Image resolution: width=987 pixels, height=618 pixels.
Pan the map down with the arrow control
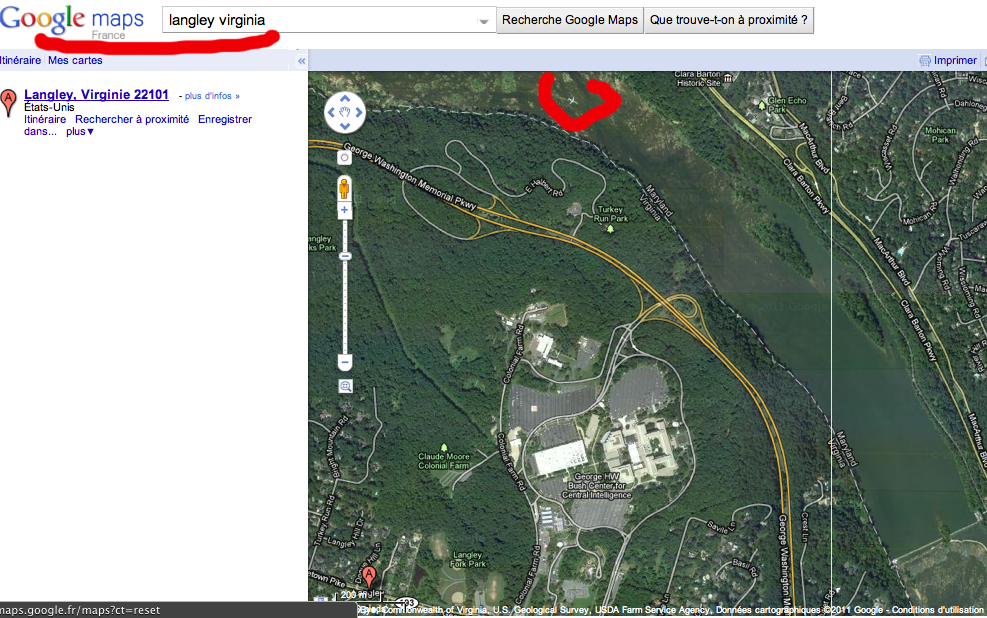click(x=345, y=126)
